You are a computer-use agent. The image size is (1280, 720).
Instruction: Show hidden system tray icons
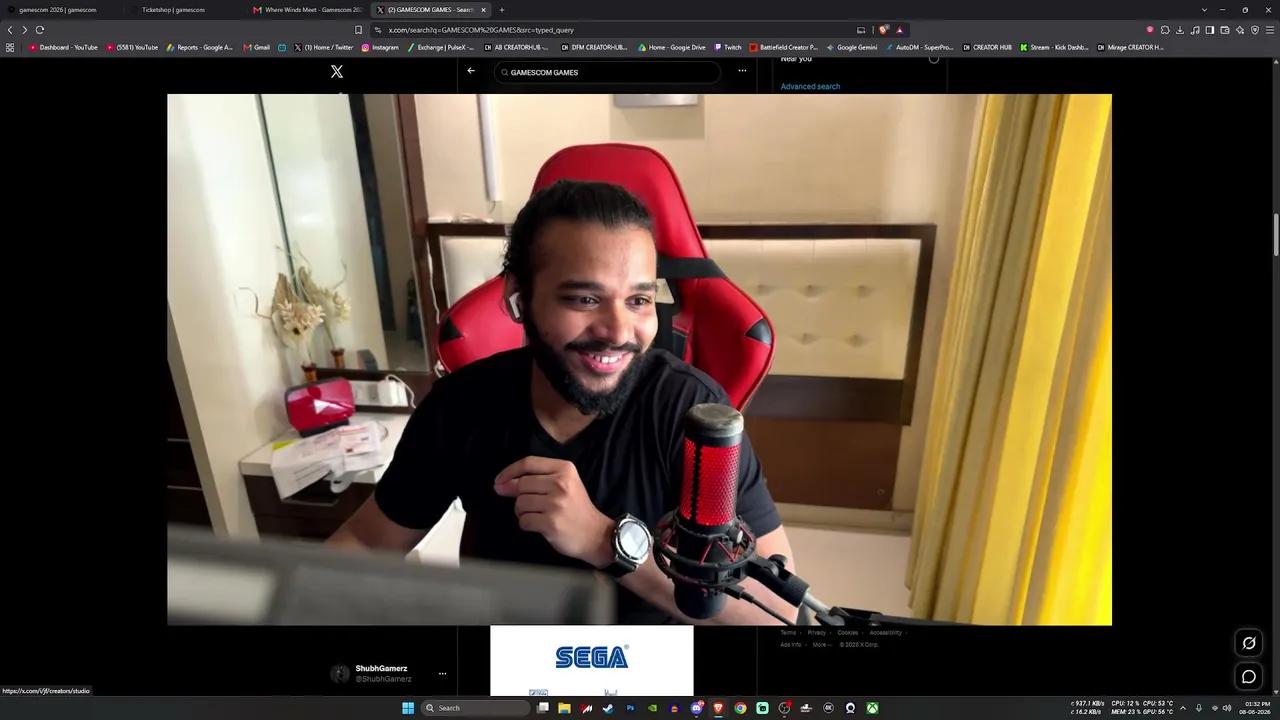(x=1183, y=708)
